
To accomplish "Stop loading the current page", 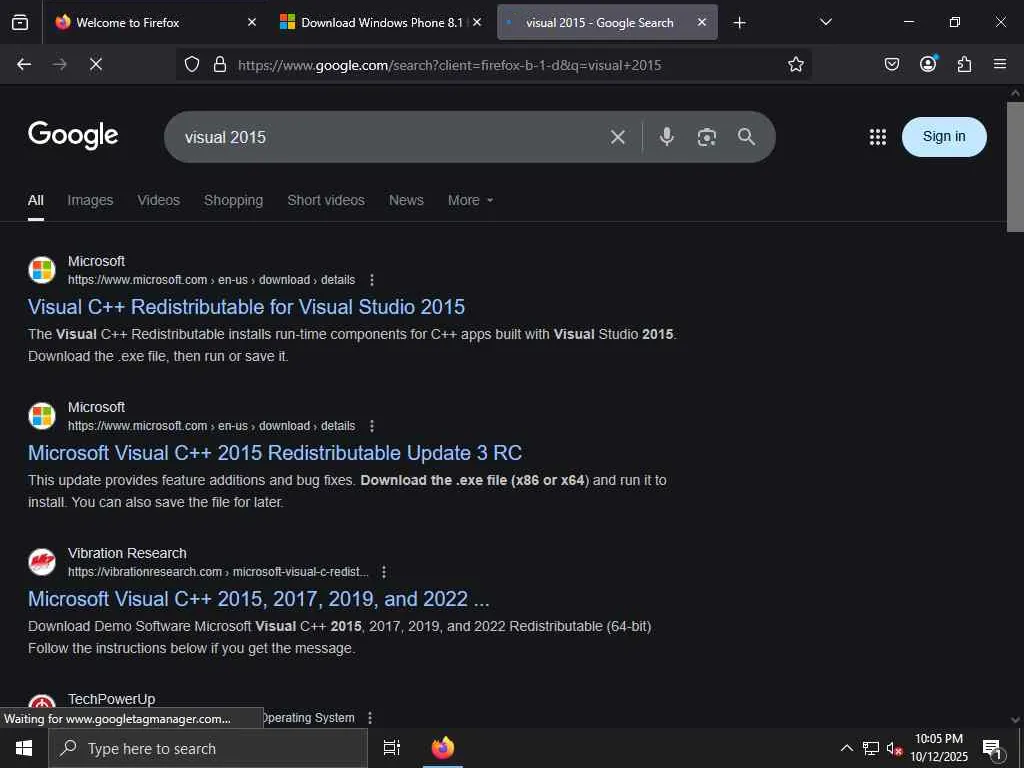I will click(x=95, y=64).
